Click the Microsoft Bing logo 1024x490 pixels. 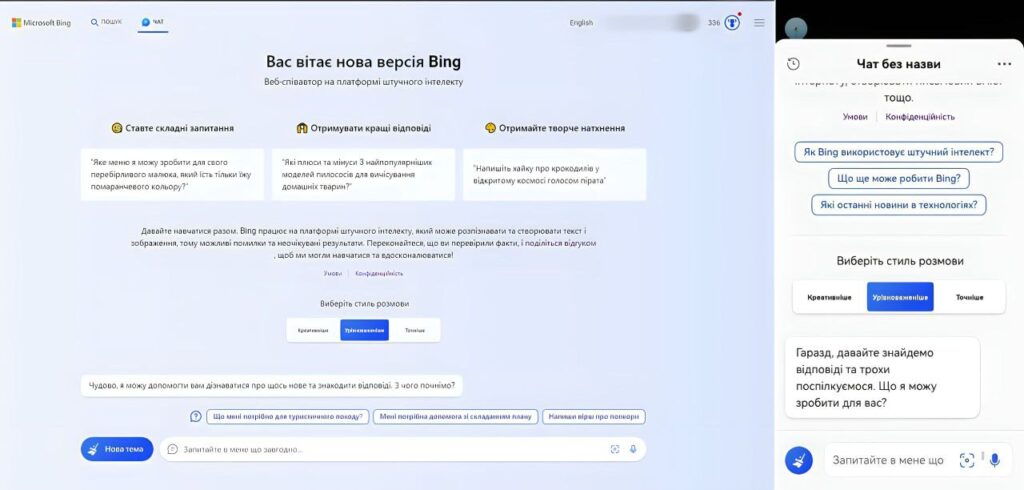click(41, 23)
